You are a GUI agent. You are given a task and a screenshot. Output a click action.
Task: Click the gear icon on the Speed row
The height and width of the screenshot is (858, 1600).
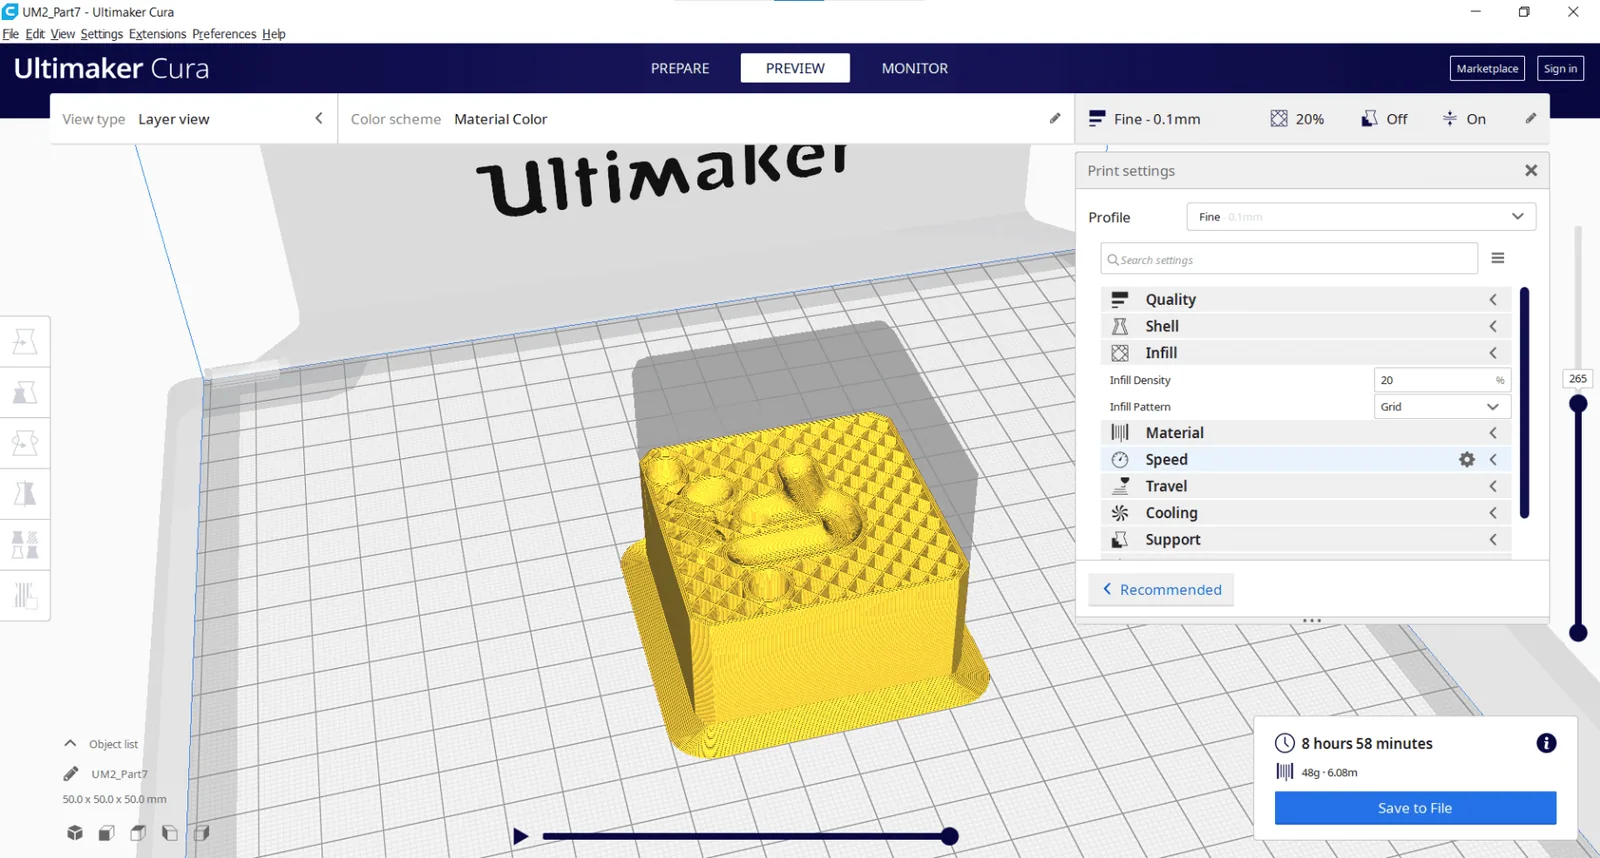point(1467,459)
